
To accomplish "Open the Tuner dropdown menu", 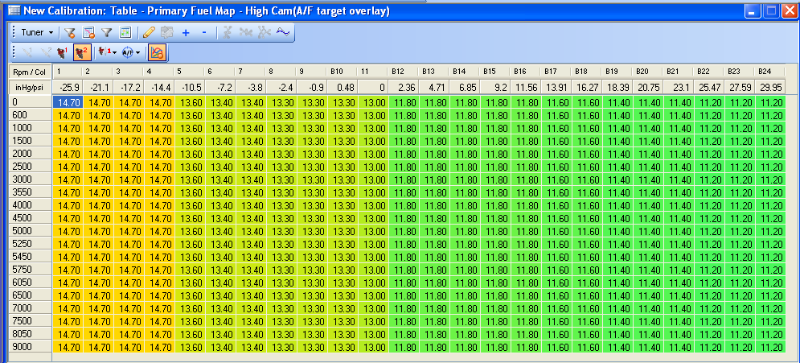I will [37, 33].
